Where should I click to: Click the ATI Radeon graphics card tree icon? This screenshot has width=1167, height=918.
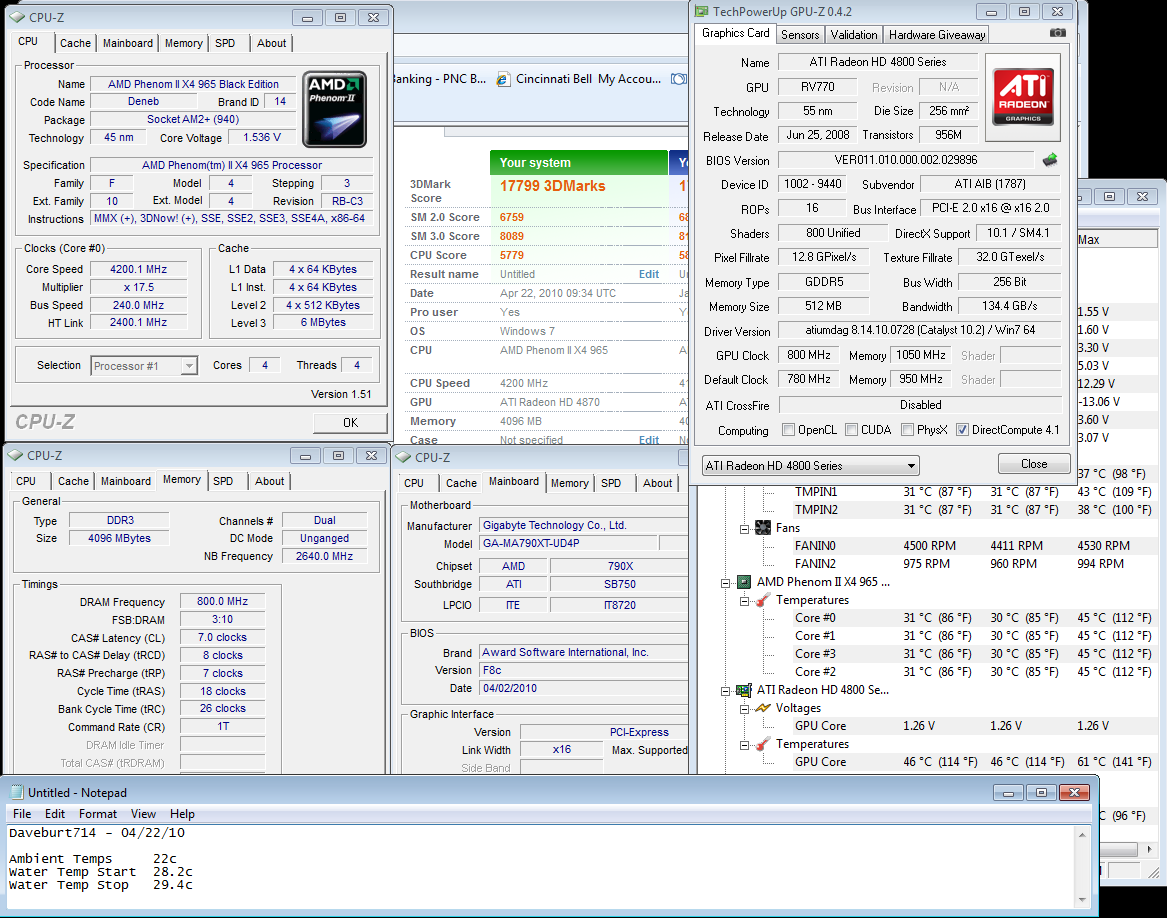744,690
